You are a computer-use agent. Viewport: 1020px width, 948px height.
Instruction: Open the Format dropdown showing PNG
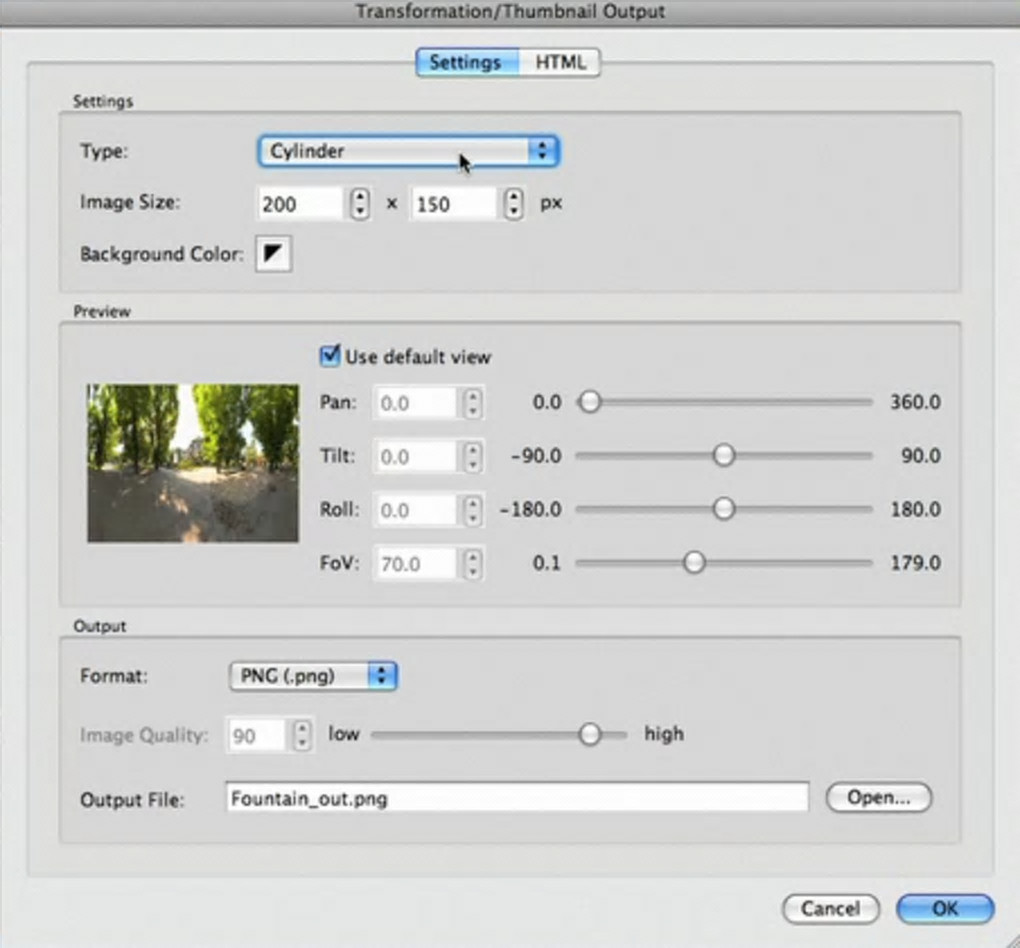313,676
